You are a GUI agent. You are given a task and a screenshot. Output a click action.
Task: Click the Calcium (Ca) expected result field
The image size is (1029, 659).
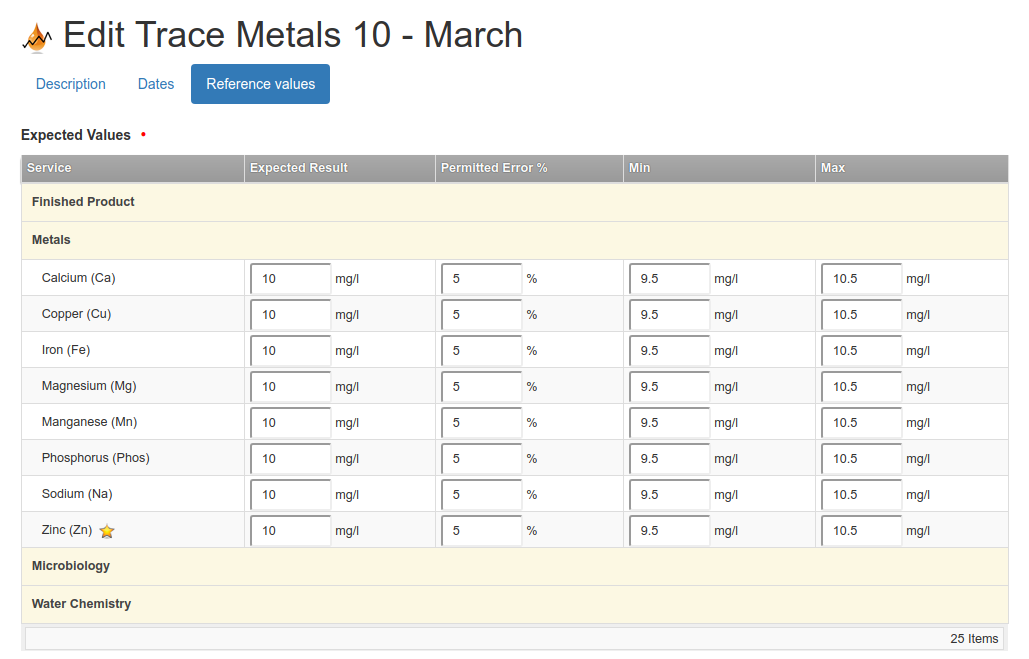(290, 279)
